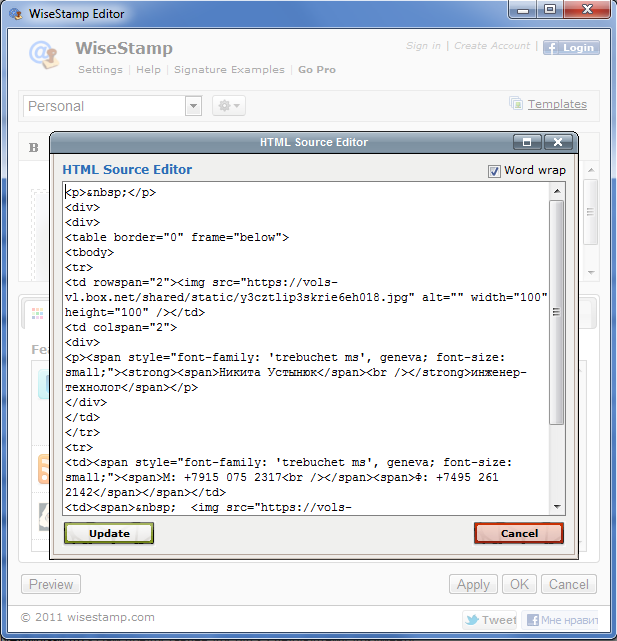Click the background editor scroll down arrow
This screenshot has width=617, height=641.
point(591,272)
